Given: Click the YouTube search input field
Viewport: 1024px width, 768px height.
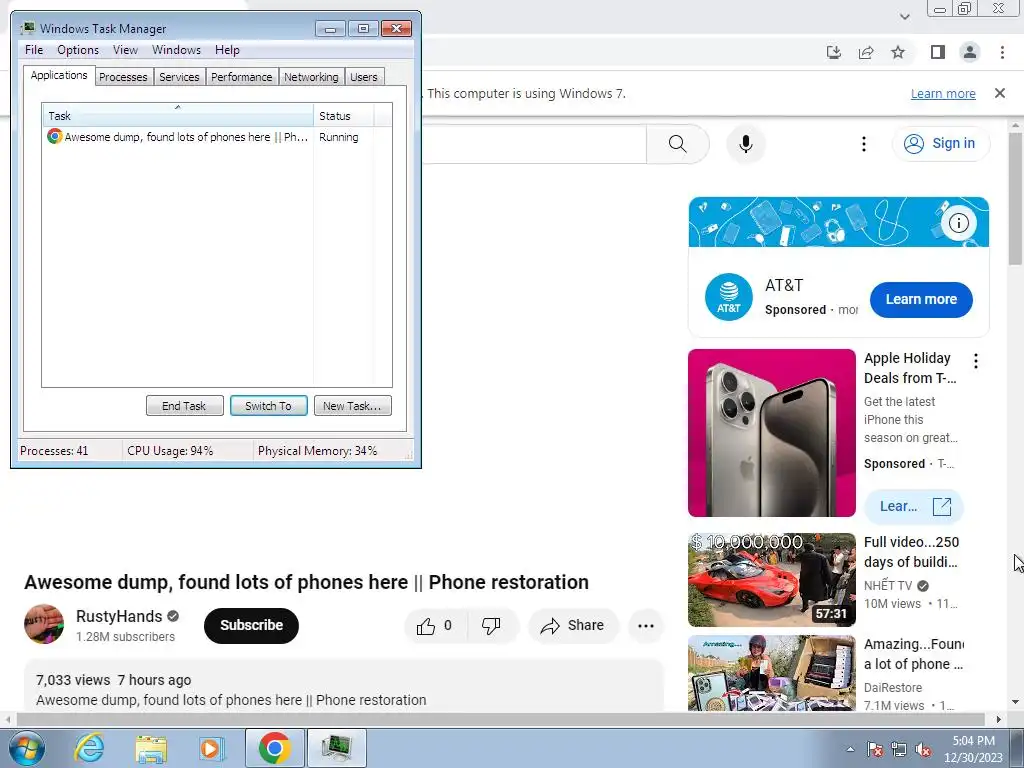Looking at the screenshot, I should (x=534, y=144).
